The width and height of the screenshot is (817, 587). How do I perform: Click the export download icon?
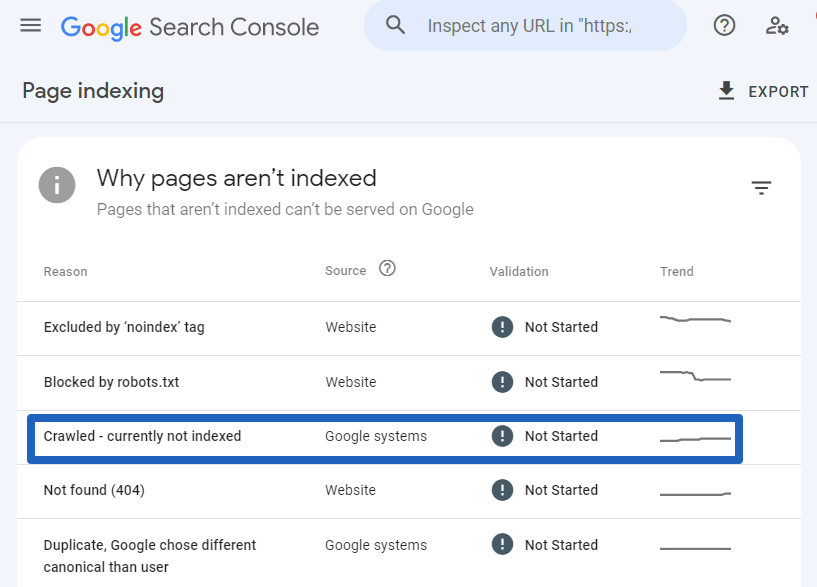(726, 91)
